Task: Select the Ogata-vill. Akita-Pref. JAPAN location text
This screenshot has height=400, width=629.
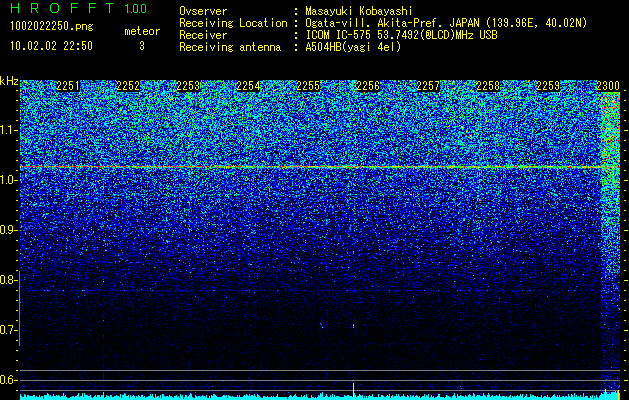Action: pos(446,23)
